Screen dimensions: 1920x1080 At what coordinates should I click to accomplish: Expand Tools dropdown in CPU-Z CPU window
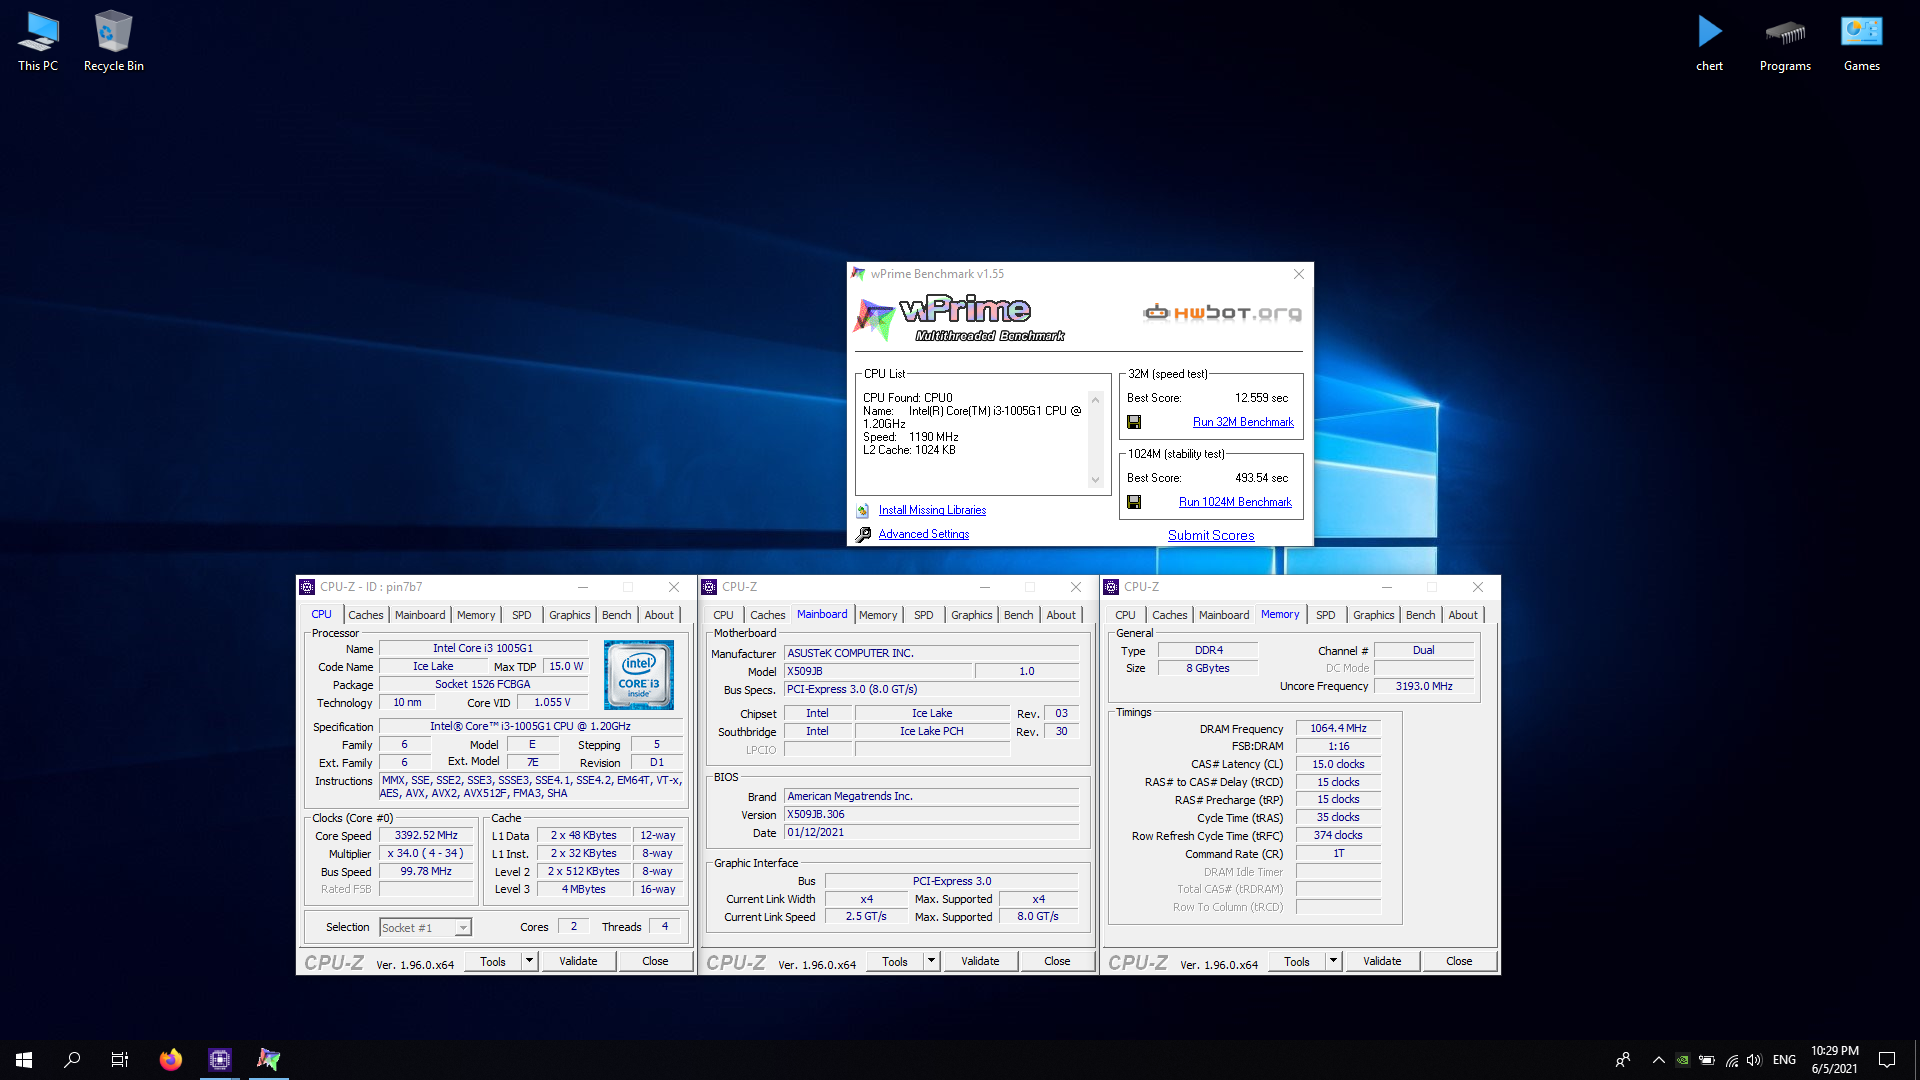(530, 961)
